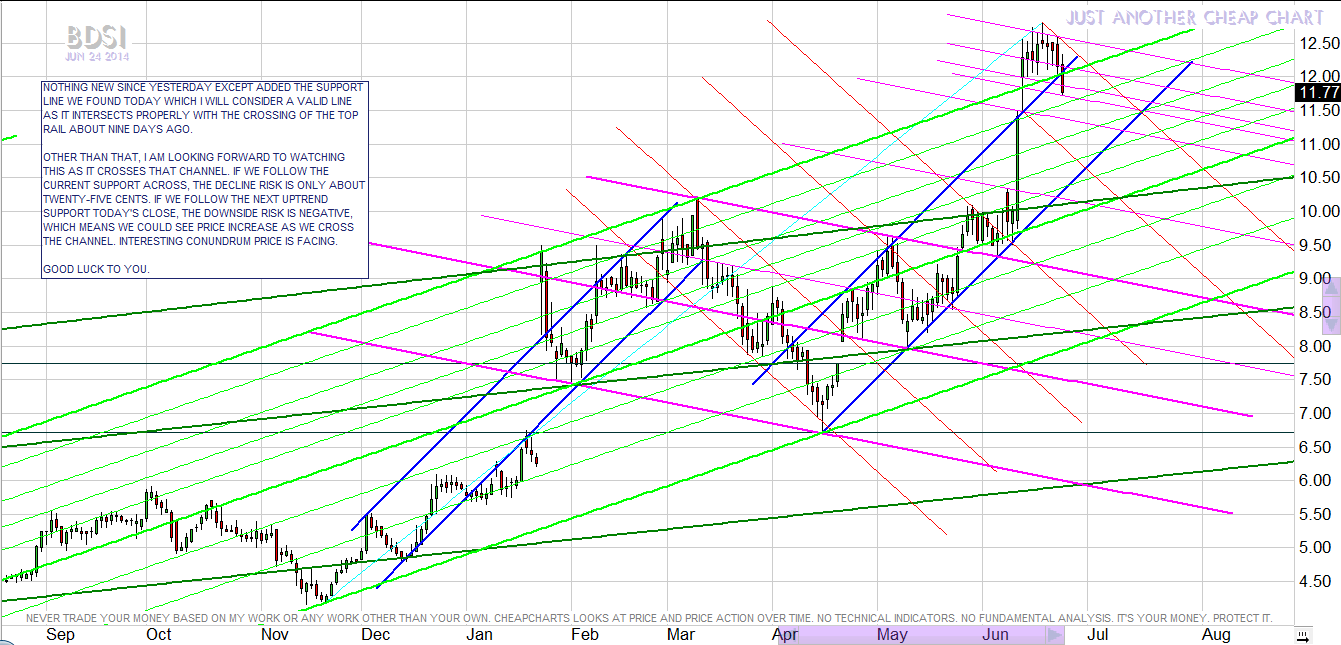Click the Jul label on the time axis
Screen dimensions: 1341x645
[1097, 635]
